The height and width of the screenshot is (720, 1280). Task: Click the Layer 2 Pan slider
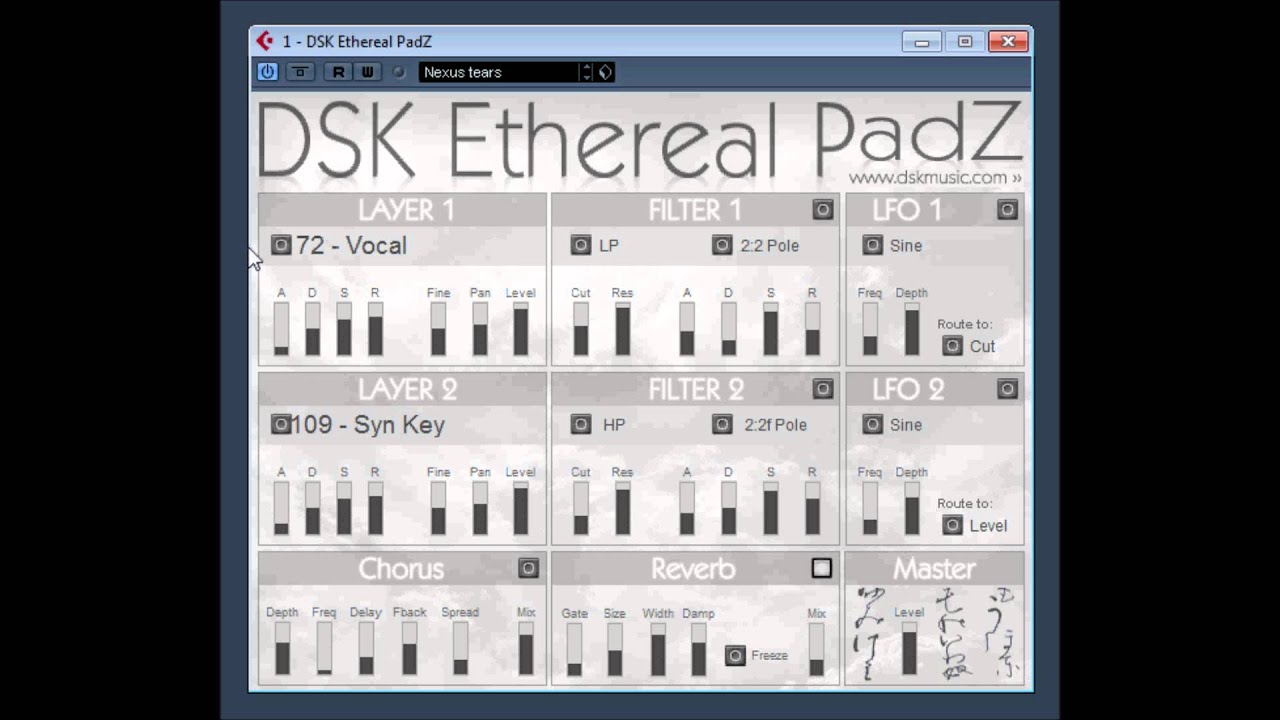click(x=480, y=508)
